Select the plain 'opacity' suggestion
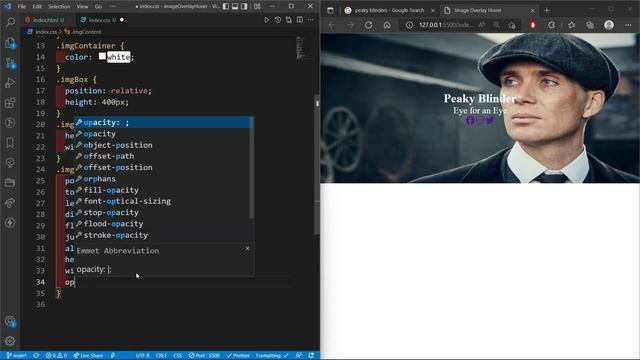This screenshot has width=640, height=360. pyautogui.click(x=164, y=134)
